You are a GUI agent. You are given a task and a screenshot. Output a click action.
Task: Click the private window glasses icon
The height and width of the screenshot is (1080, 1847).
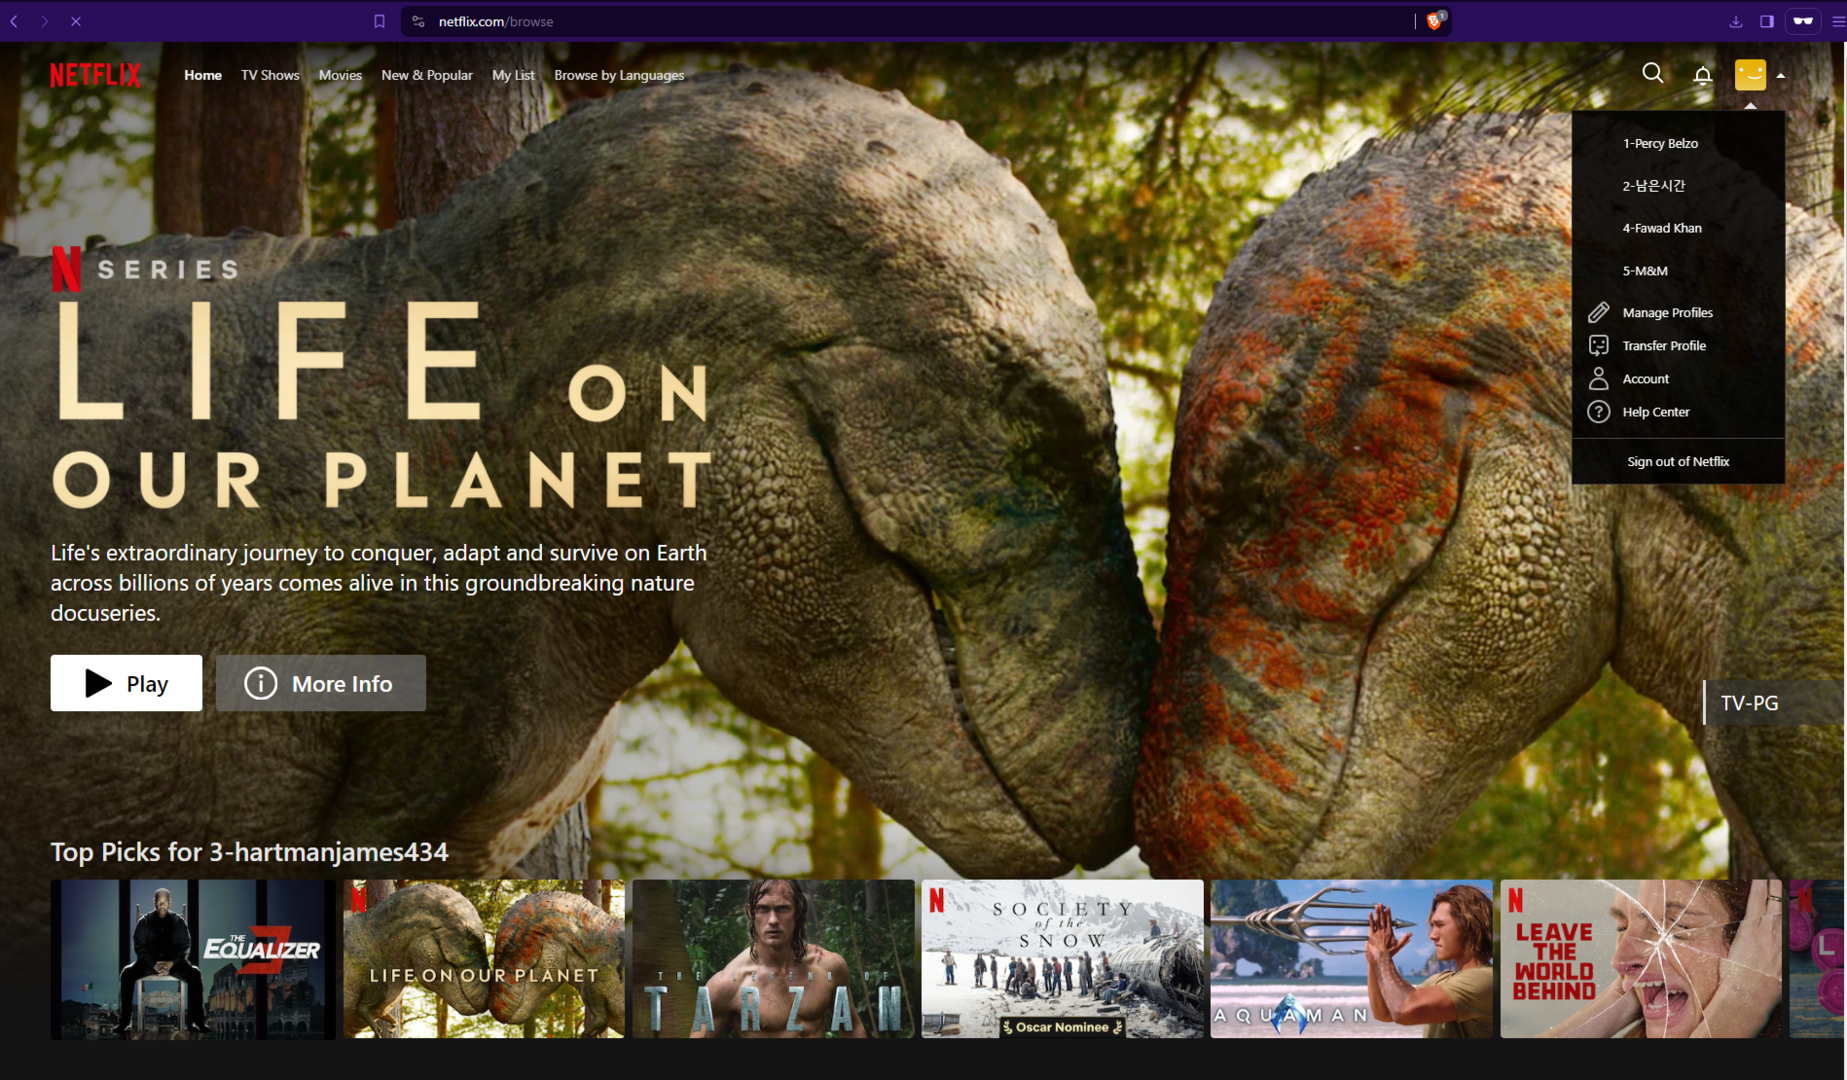pos(1802,21)
